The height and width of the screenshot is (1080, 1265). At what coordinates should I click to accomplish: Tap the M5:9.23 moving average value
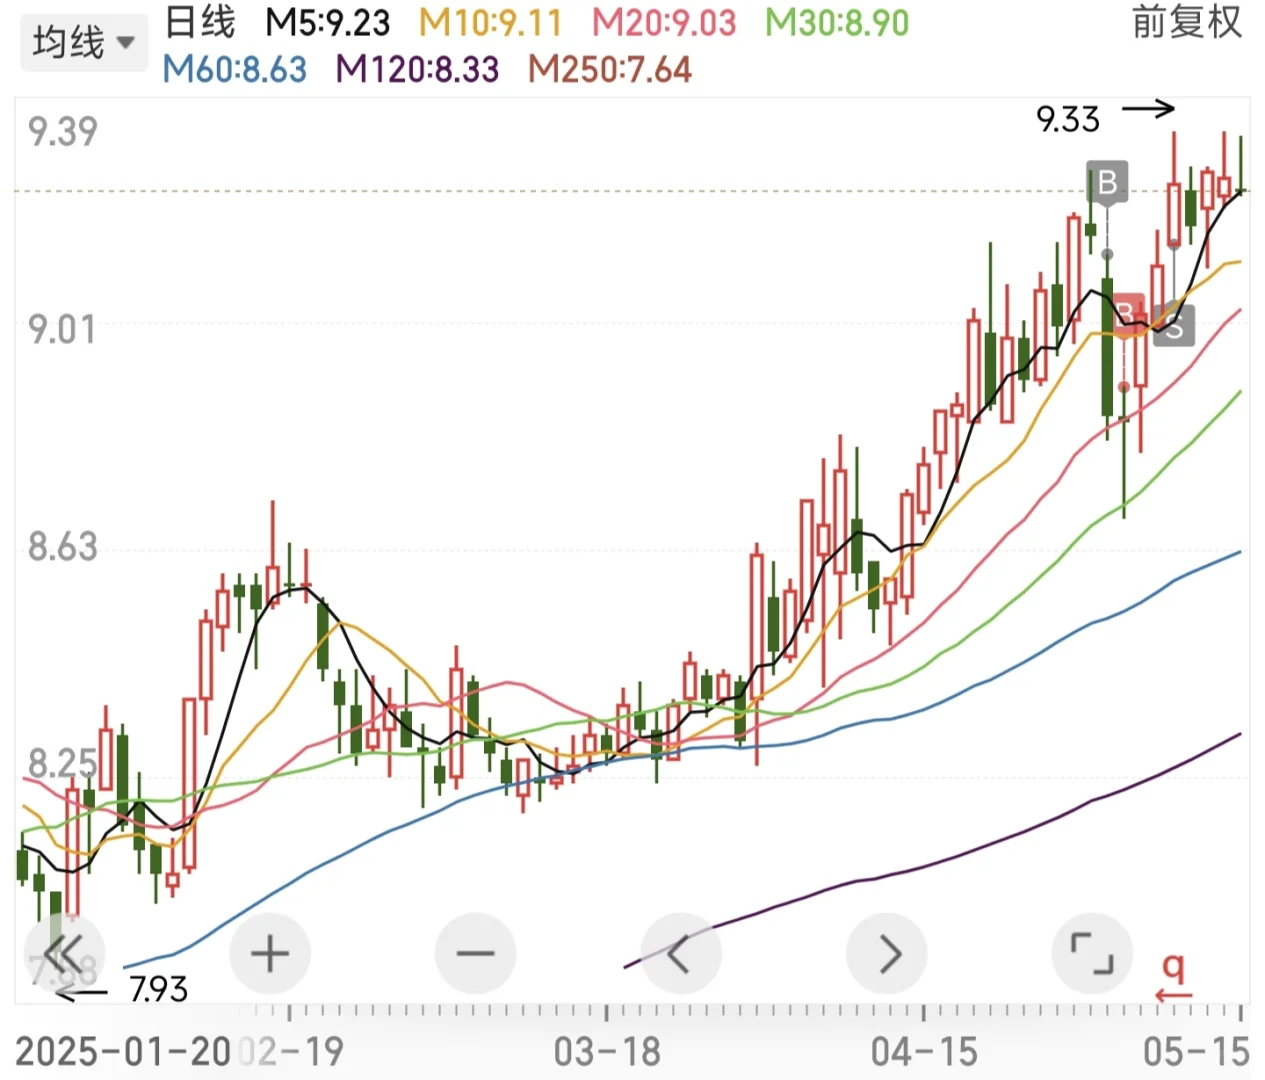pyautogui.click(x=328, y=22)
